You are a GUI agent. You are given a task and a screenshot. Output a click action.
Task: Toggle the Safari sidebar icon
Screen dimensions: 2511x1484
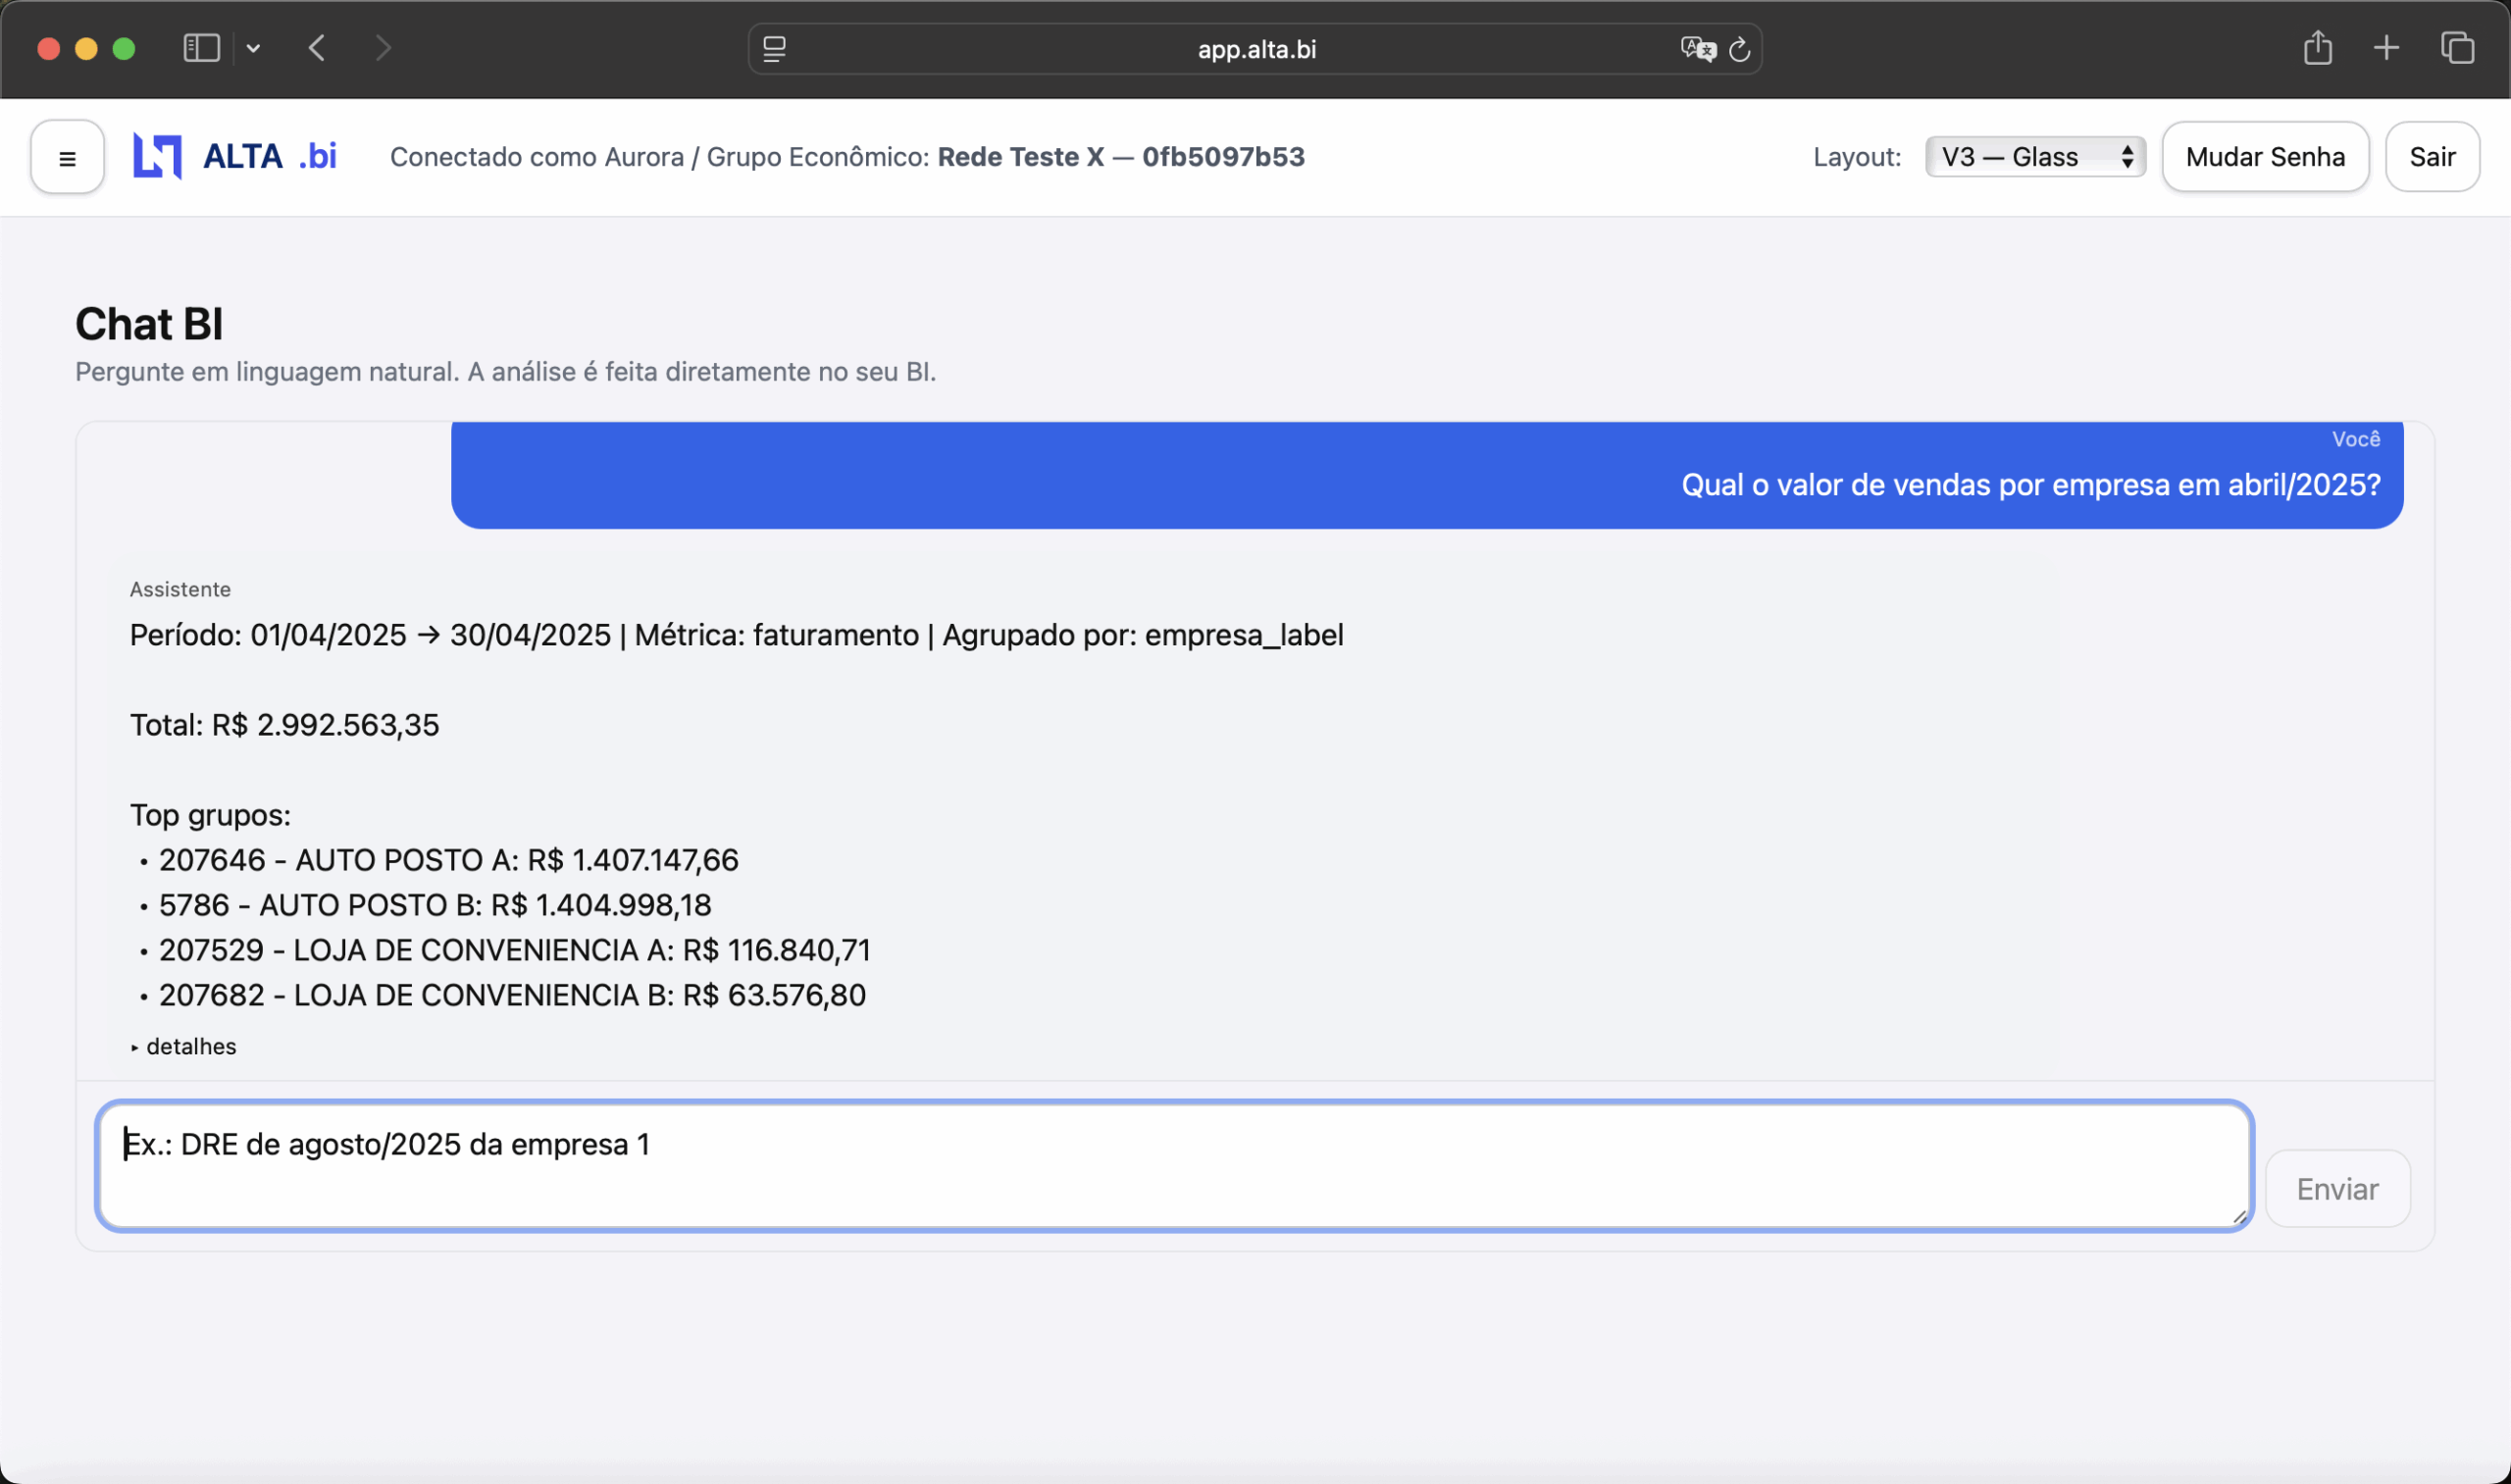tap(201, 48)
